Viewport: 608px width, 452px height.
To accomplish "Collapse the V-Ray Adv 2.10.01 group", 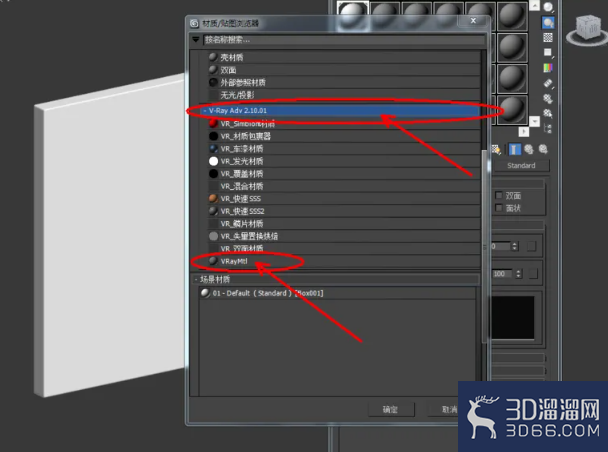I will click(x=205, y=111).
